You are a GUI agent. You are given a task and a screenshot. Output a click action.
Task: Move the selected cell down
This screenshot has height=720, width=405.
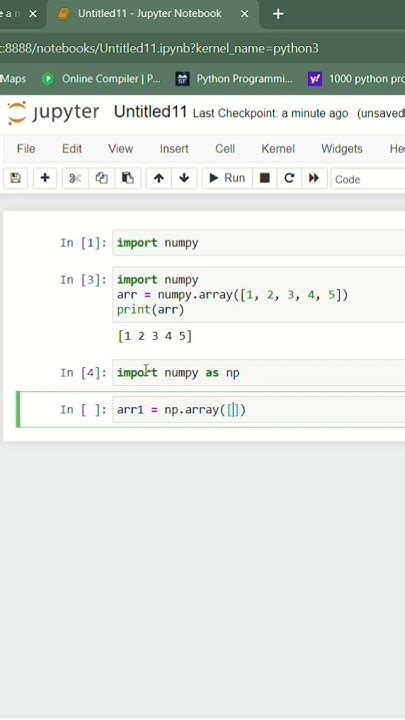(184, 178)
